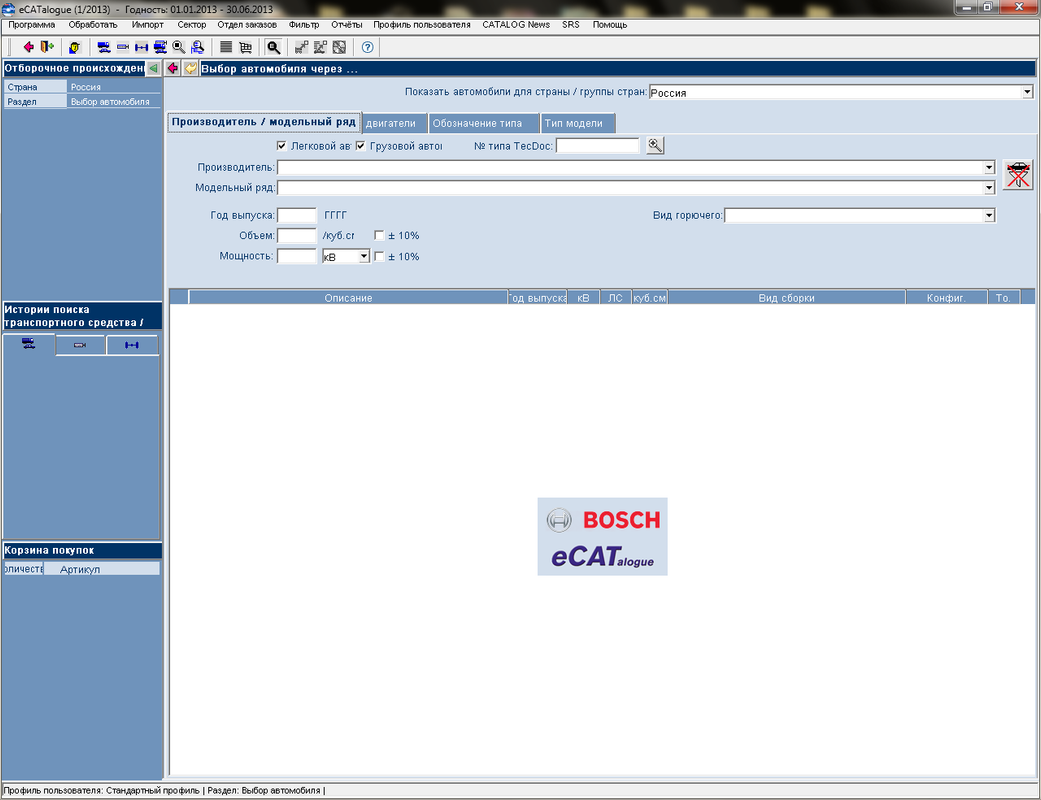Click the pink back arrow in the main toolbar
Screen dimensions: 1041x800
[x=28, y=47]
